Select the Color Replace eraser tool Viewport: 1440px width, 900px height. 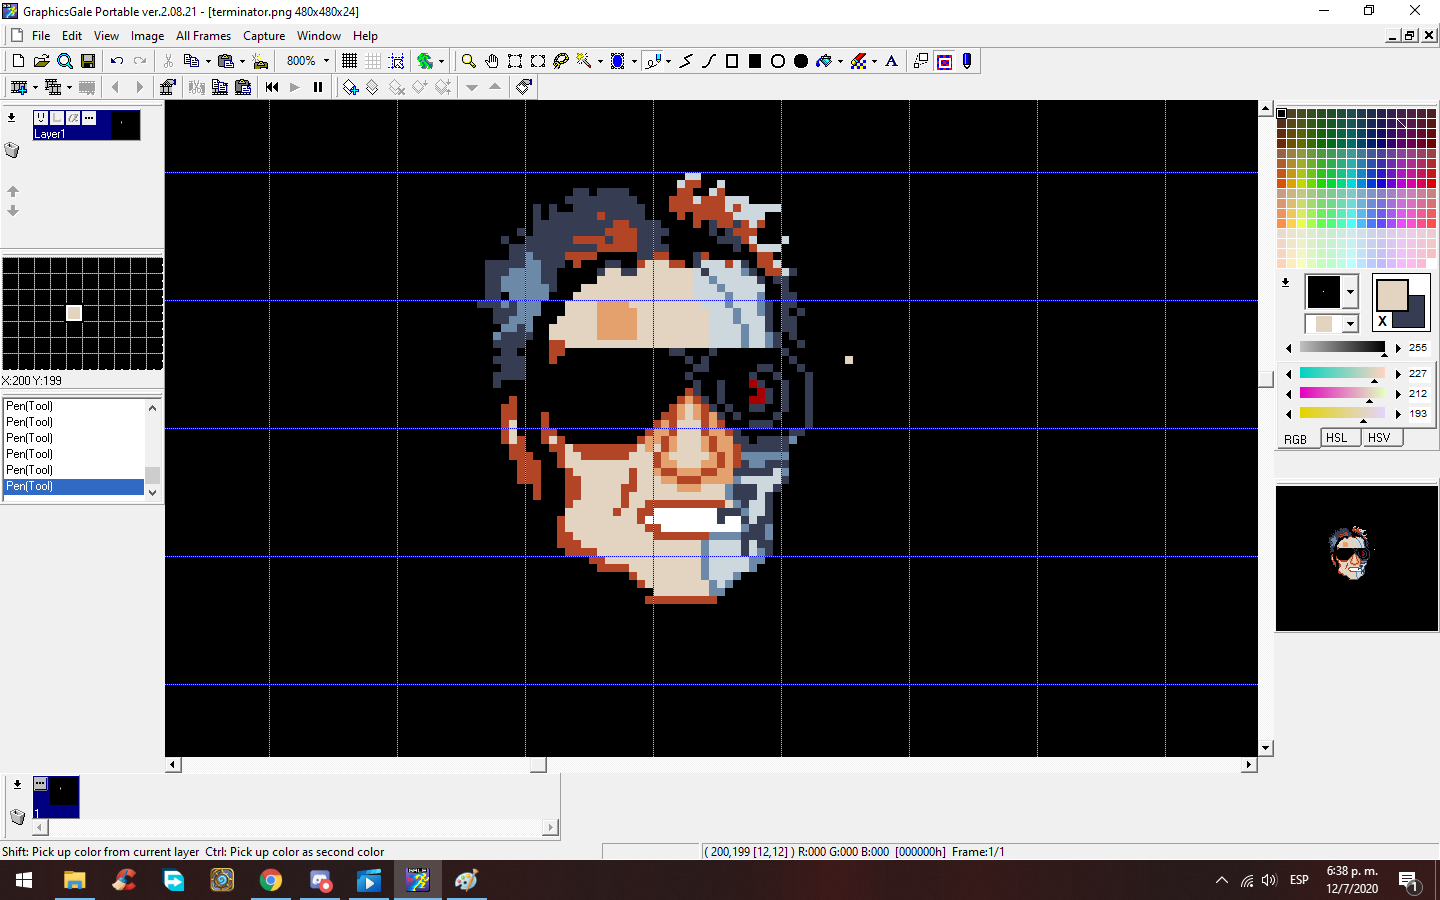[x=858, y=61]
